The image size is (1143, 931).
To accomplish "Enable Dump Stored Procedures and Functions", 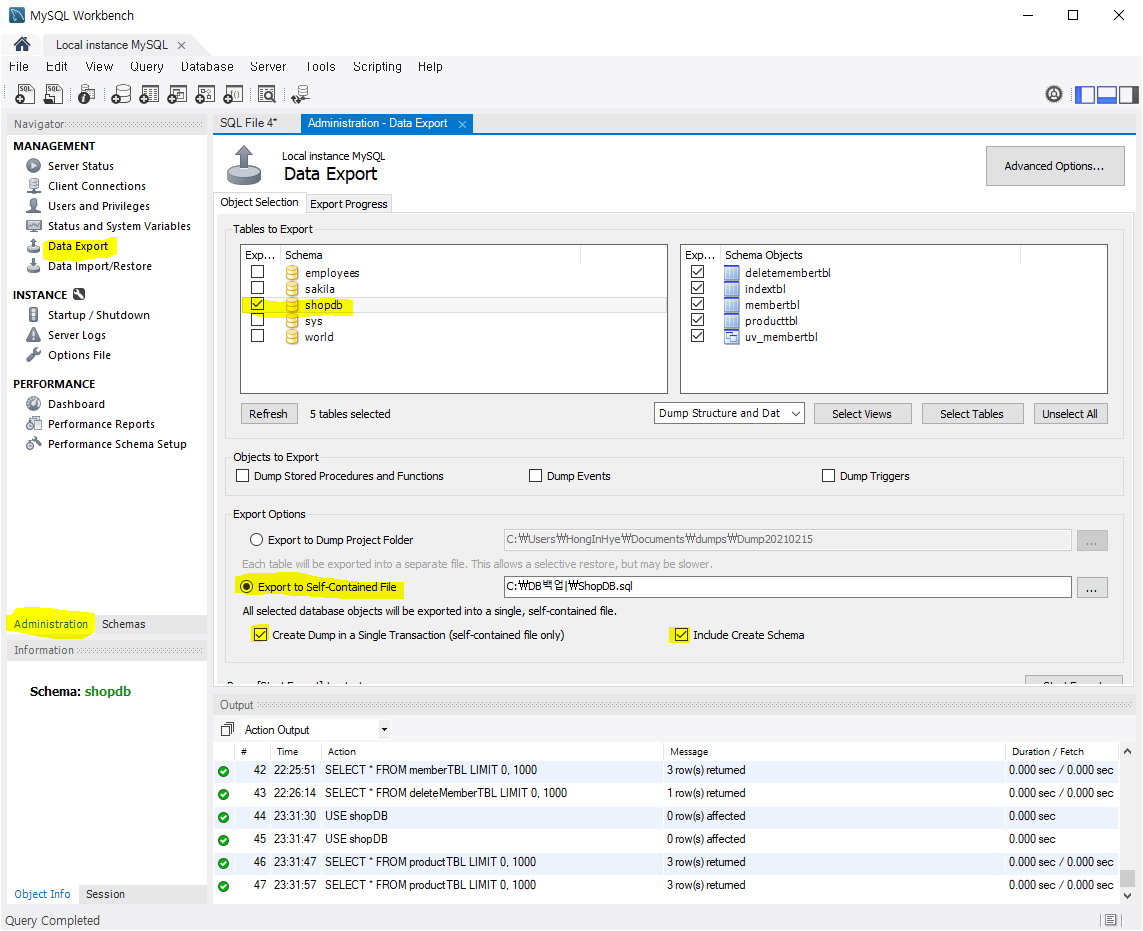I will tap(242, 476).
